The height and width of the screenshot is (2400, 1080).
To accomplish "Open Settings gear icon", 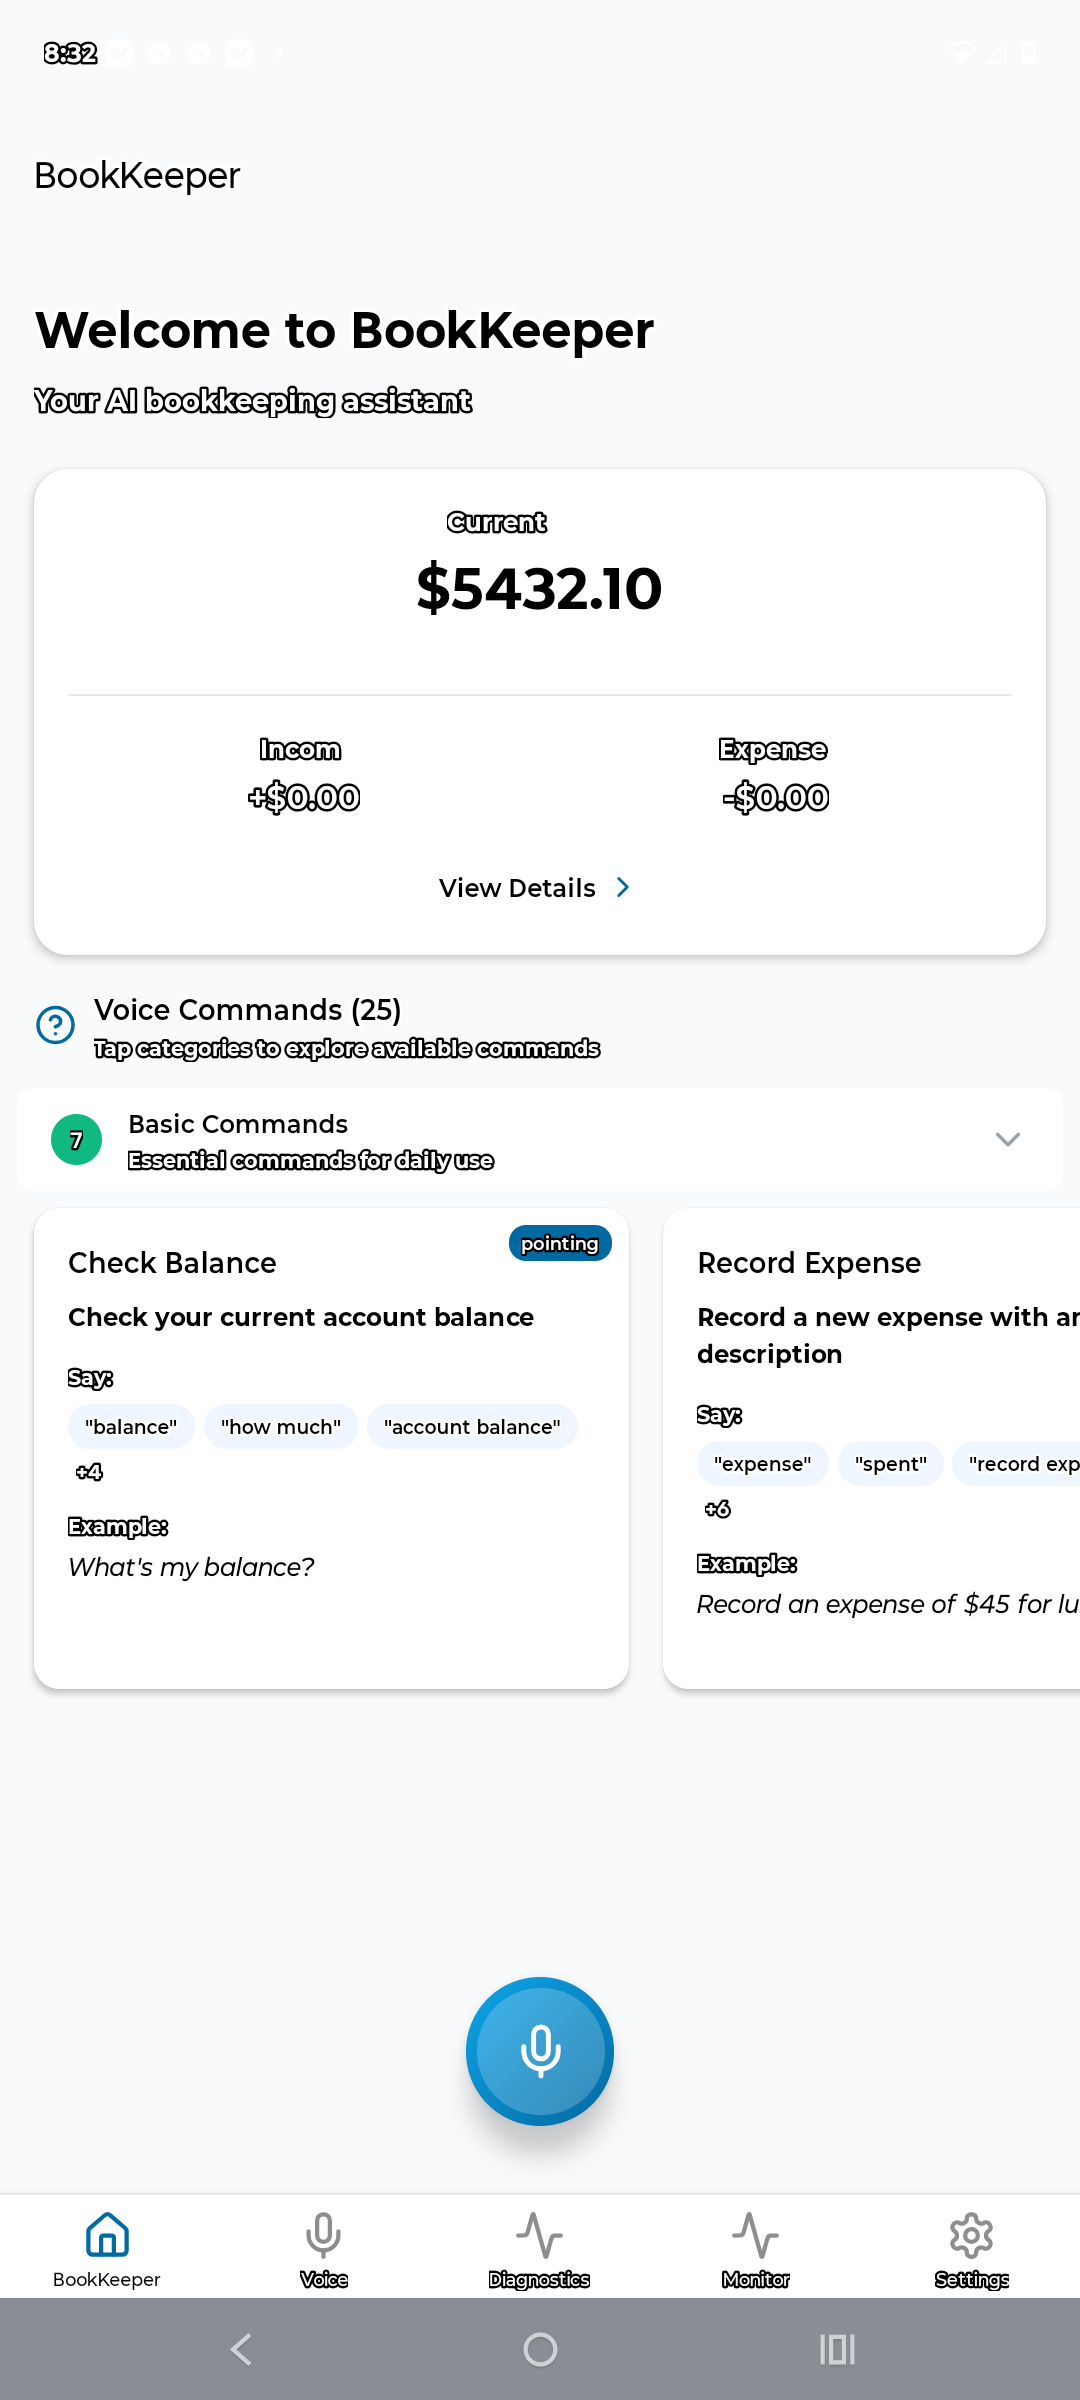I will pos(971,2236).
